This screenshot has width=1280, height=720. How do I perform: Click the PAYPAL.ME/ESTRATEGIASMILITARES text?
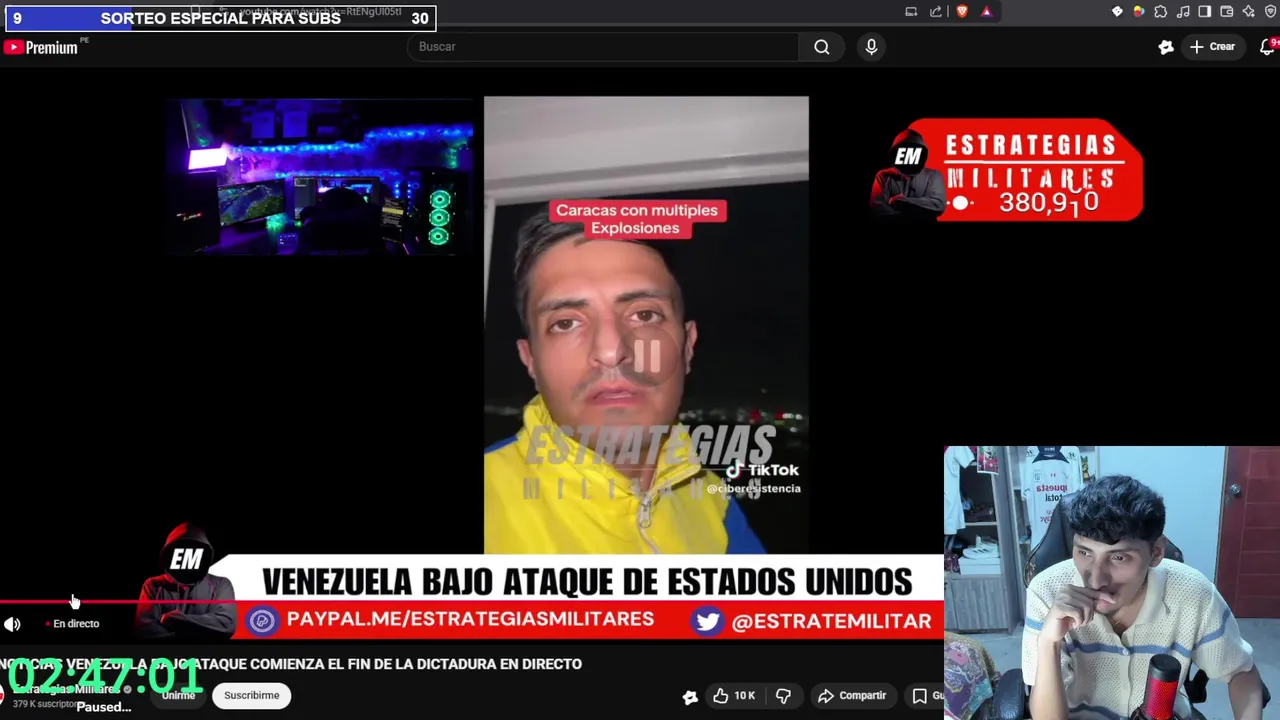[x=470, y=620]
